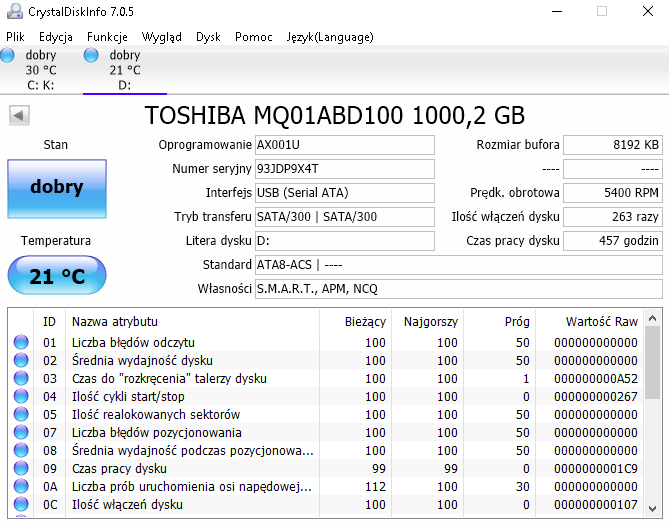669x523 pixels.
Task: Click status orb of attribute 01 row
Action: 21,342
